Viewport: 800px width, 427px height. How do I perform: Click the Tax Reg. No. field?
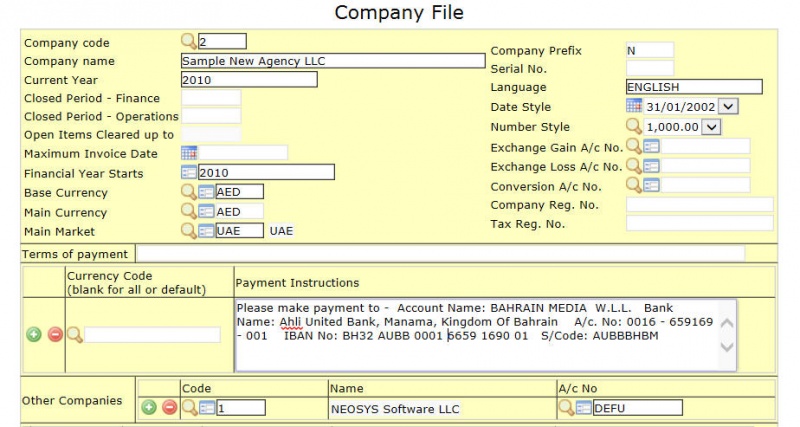point(700,223)
